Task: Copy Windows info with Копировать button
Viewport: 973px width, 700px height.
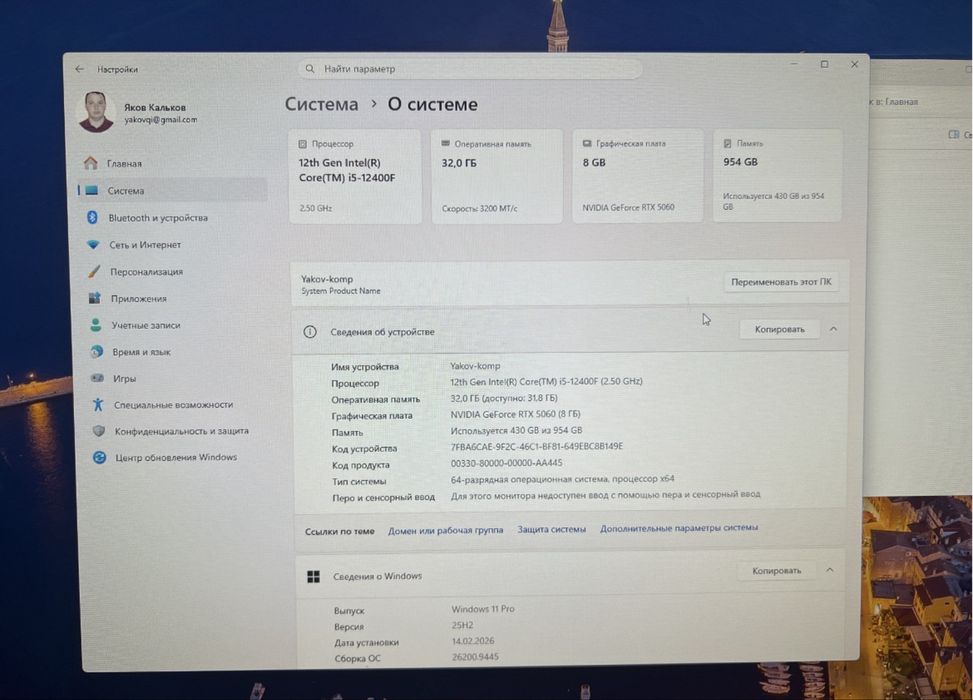Action: coord(776,570)
